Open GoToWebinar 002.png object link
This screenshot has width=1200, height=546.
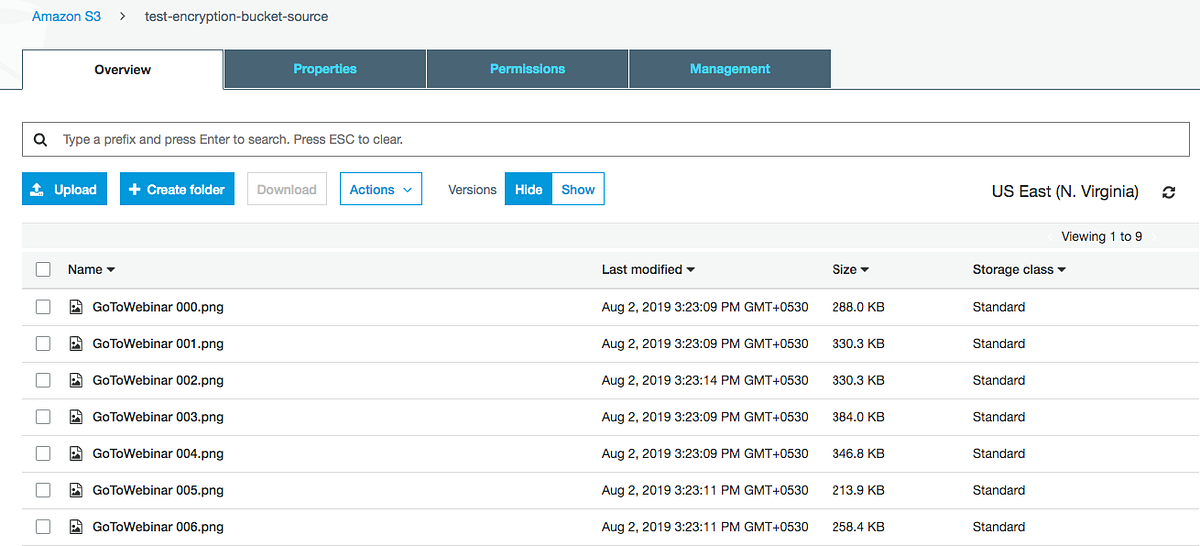point(158,380)
